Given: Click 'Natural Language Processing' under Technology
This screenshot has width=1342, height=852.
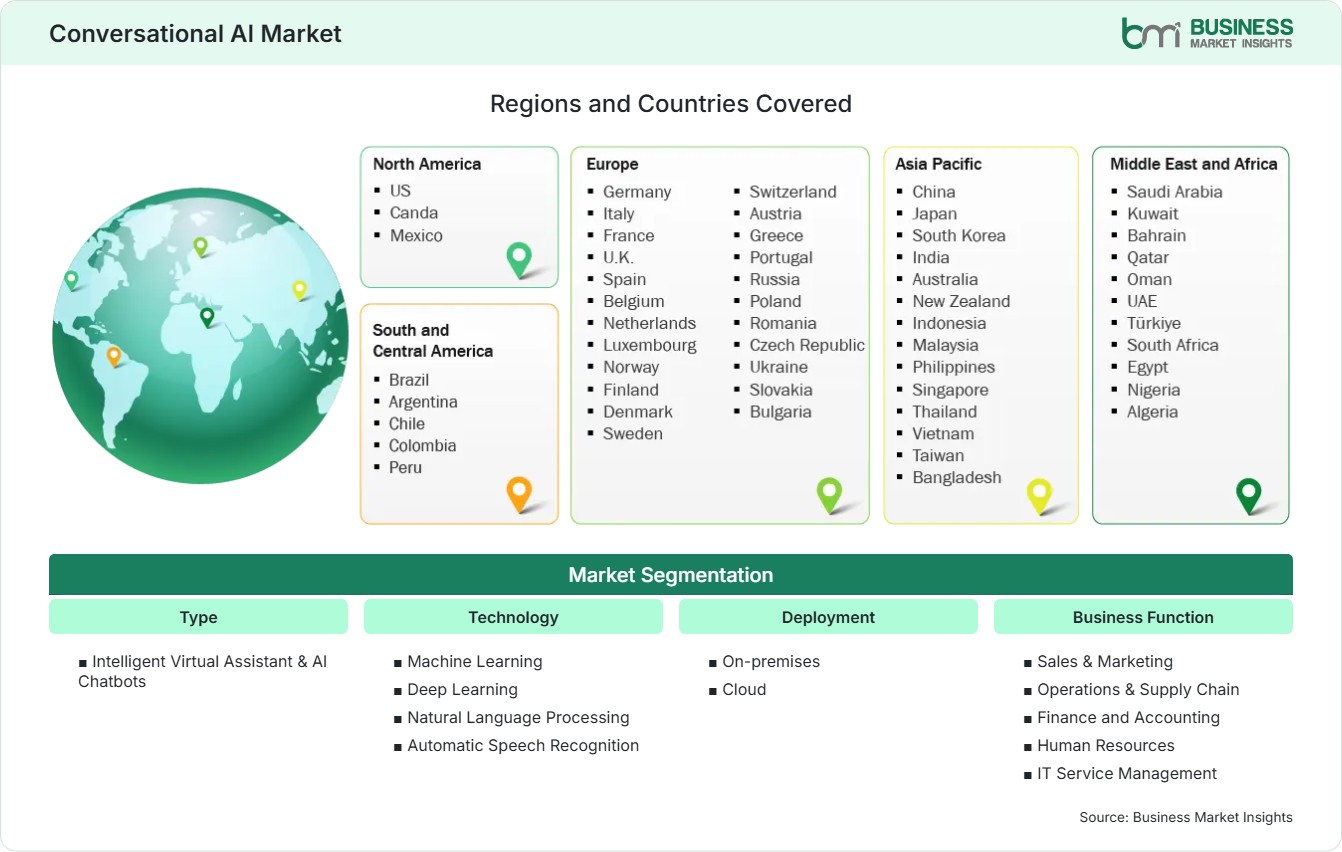Looking at the screenshot, I should (518, 718).
